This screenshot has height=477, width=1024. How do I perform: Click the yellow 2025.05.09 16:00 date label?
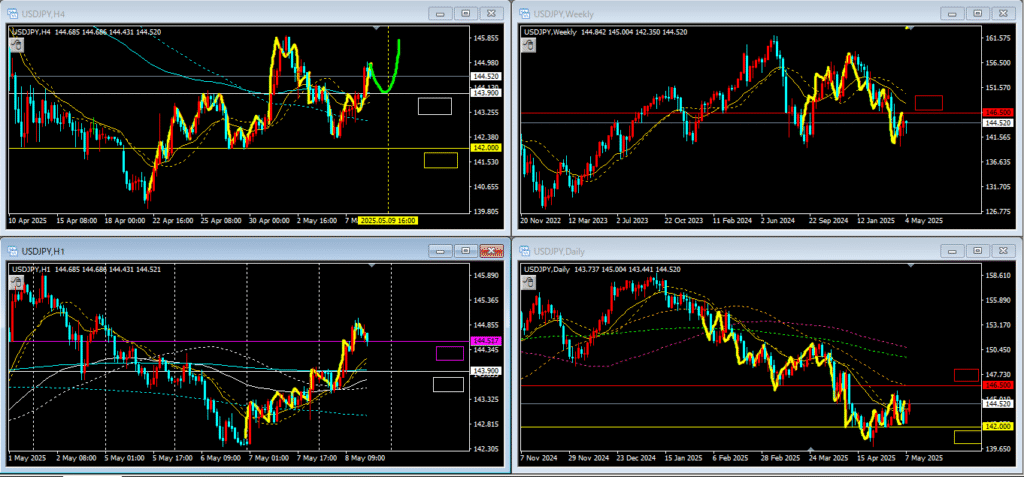[388, 221]
